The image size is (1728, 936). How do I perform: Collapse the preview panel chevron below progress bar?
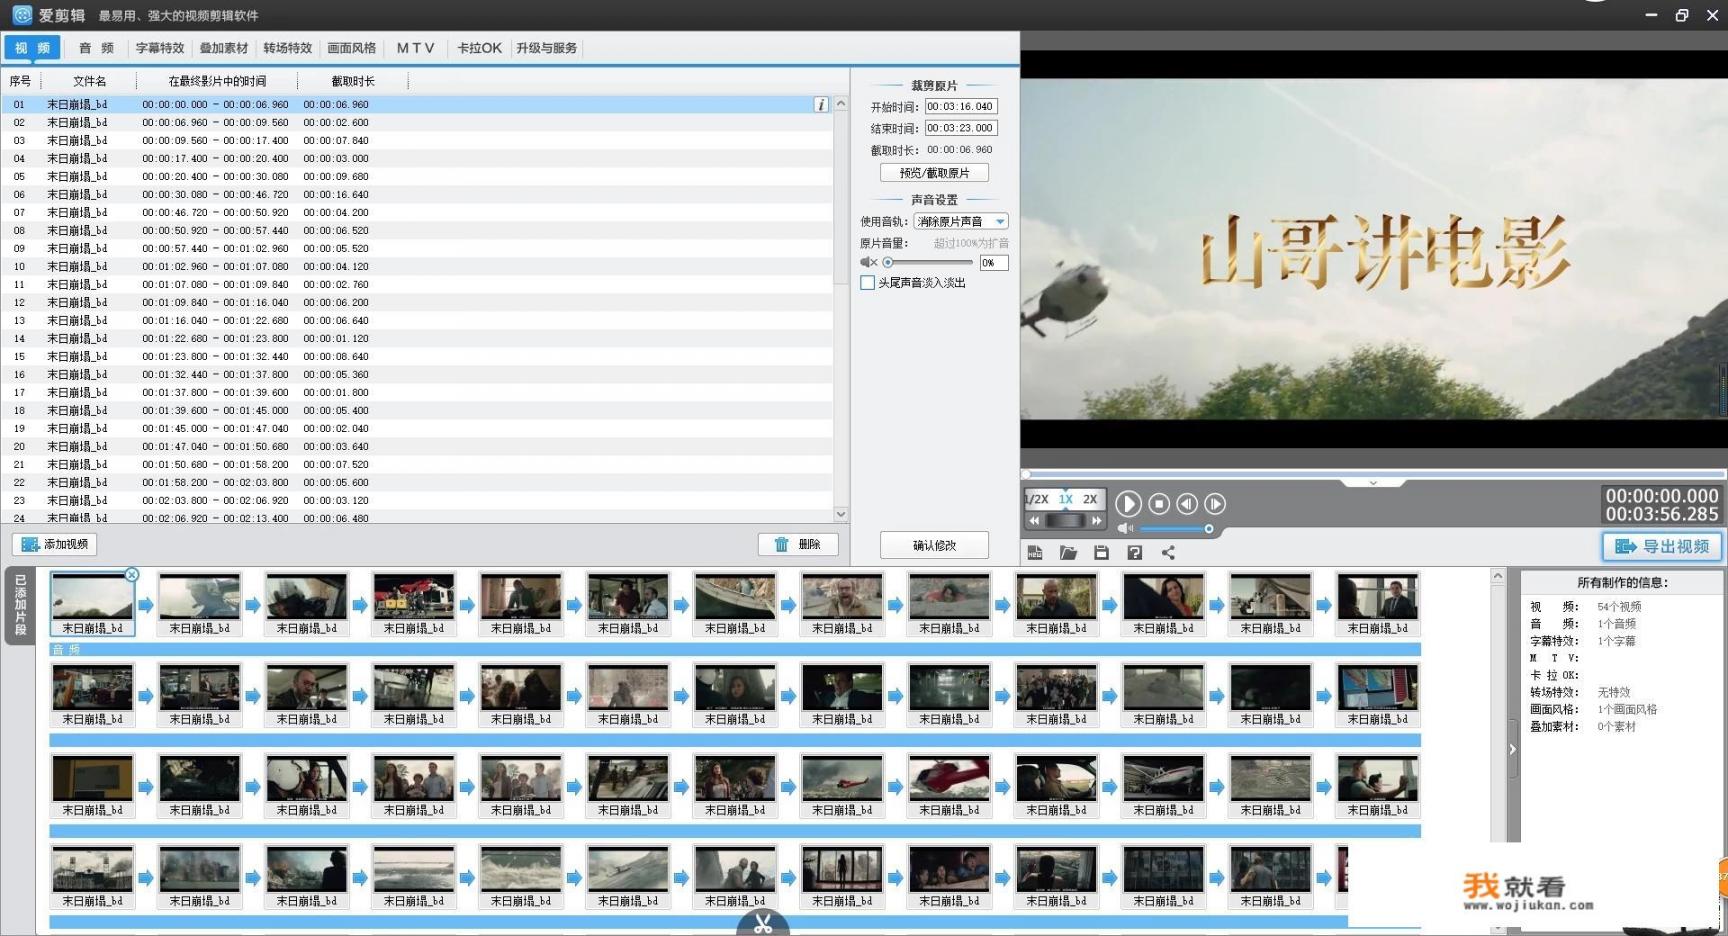[x=1373, y=482]
